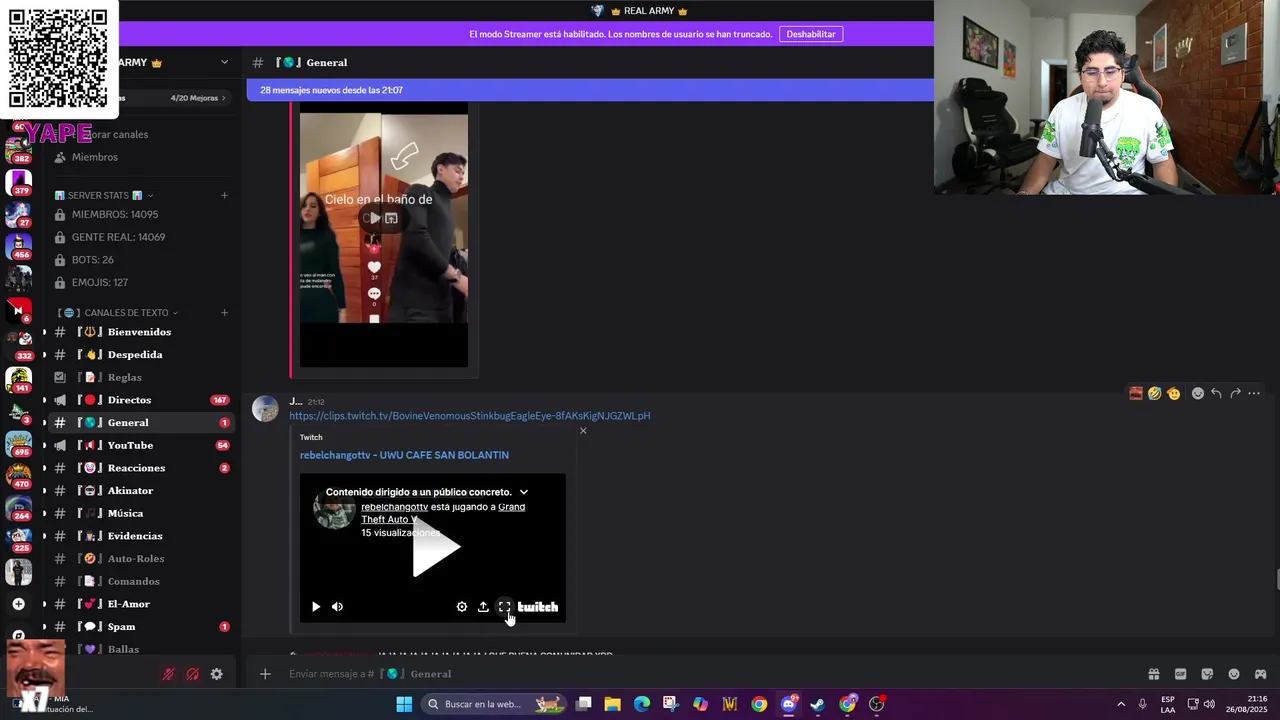The height and width of the screenshot is (720, 1280).
Task: Open the Despedida channel
Action: tap(140, 355)
